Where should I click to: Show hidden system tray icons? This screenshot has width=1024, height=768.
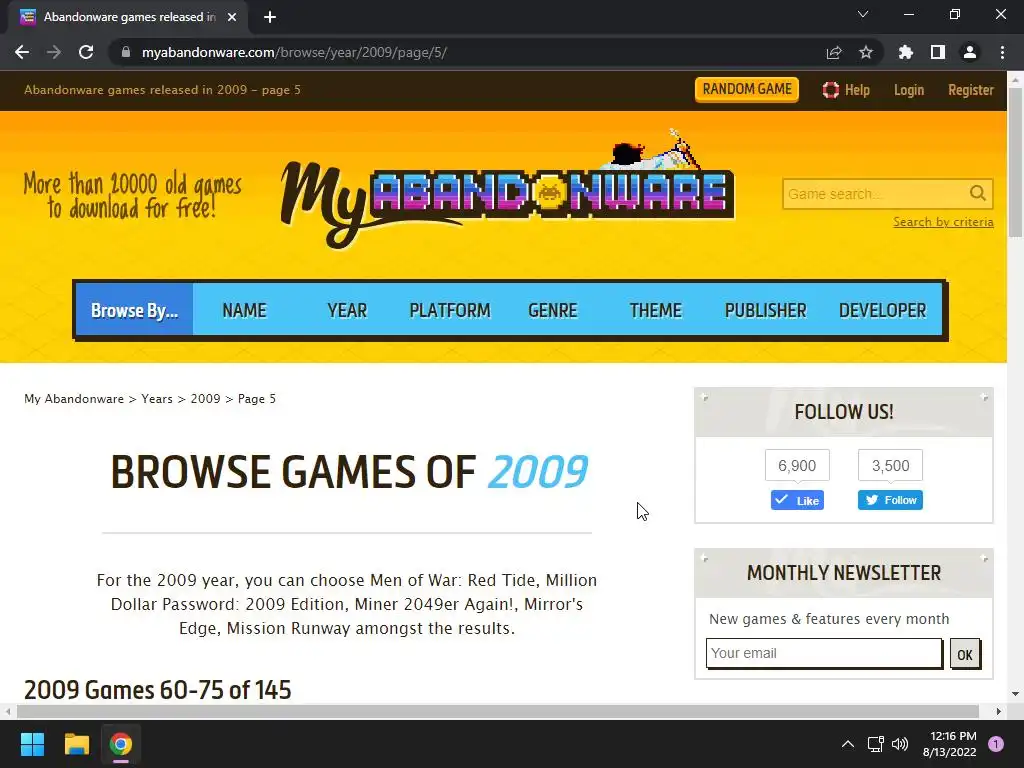click(x=848, y=744)
